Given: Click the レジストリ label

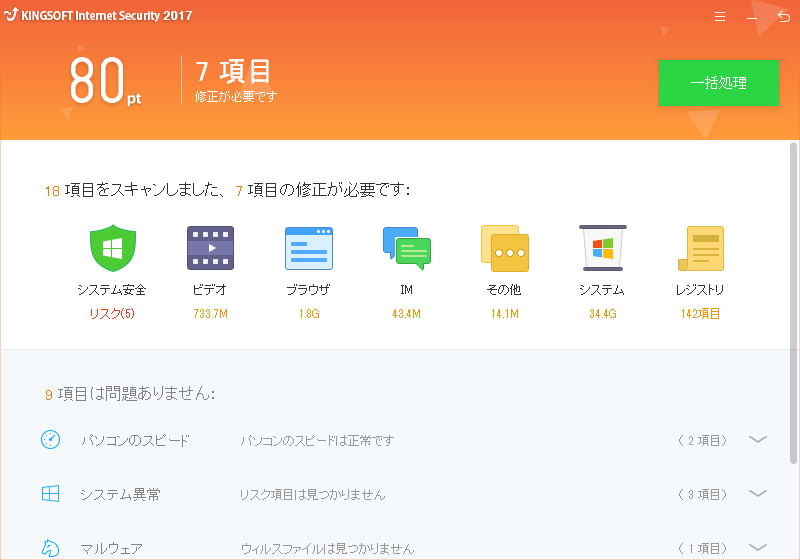Looking at the screenshot, I should point(700,290).
